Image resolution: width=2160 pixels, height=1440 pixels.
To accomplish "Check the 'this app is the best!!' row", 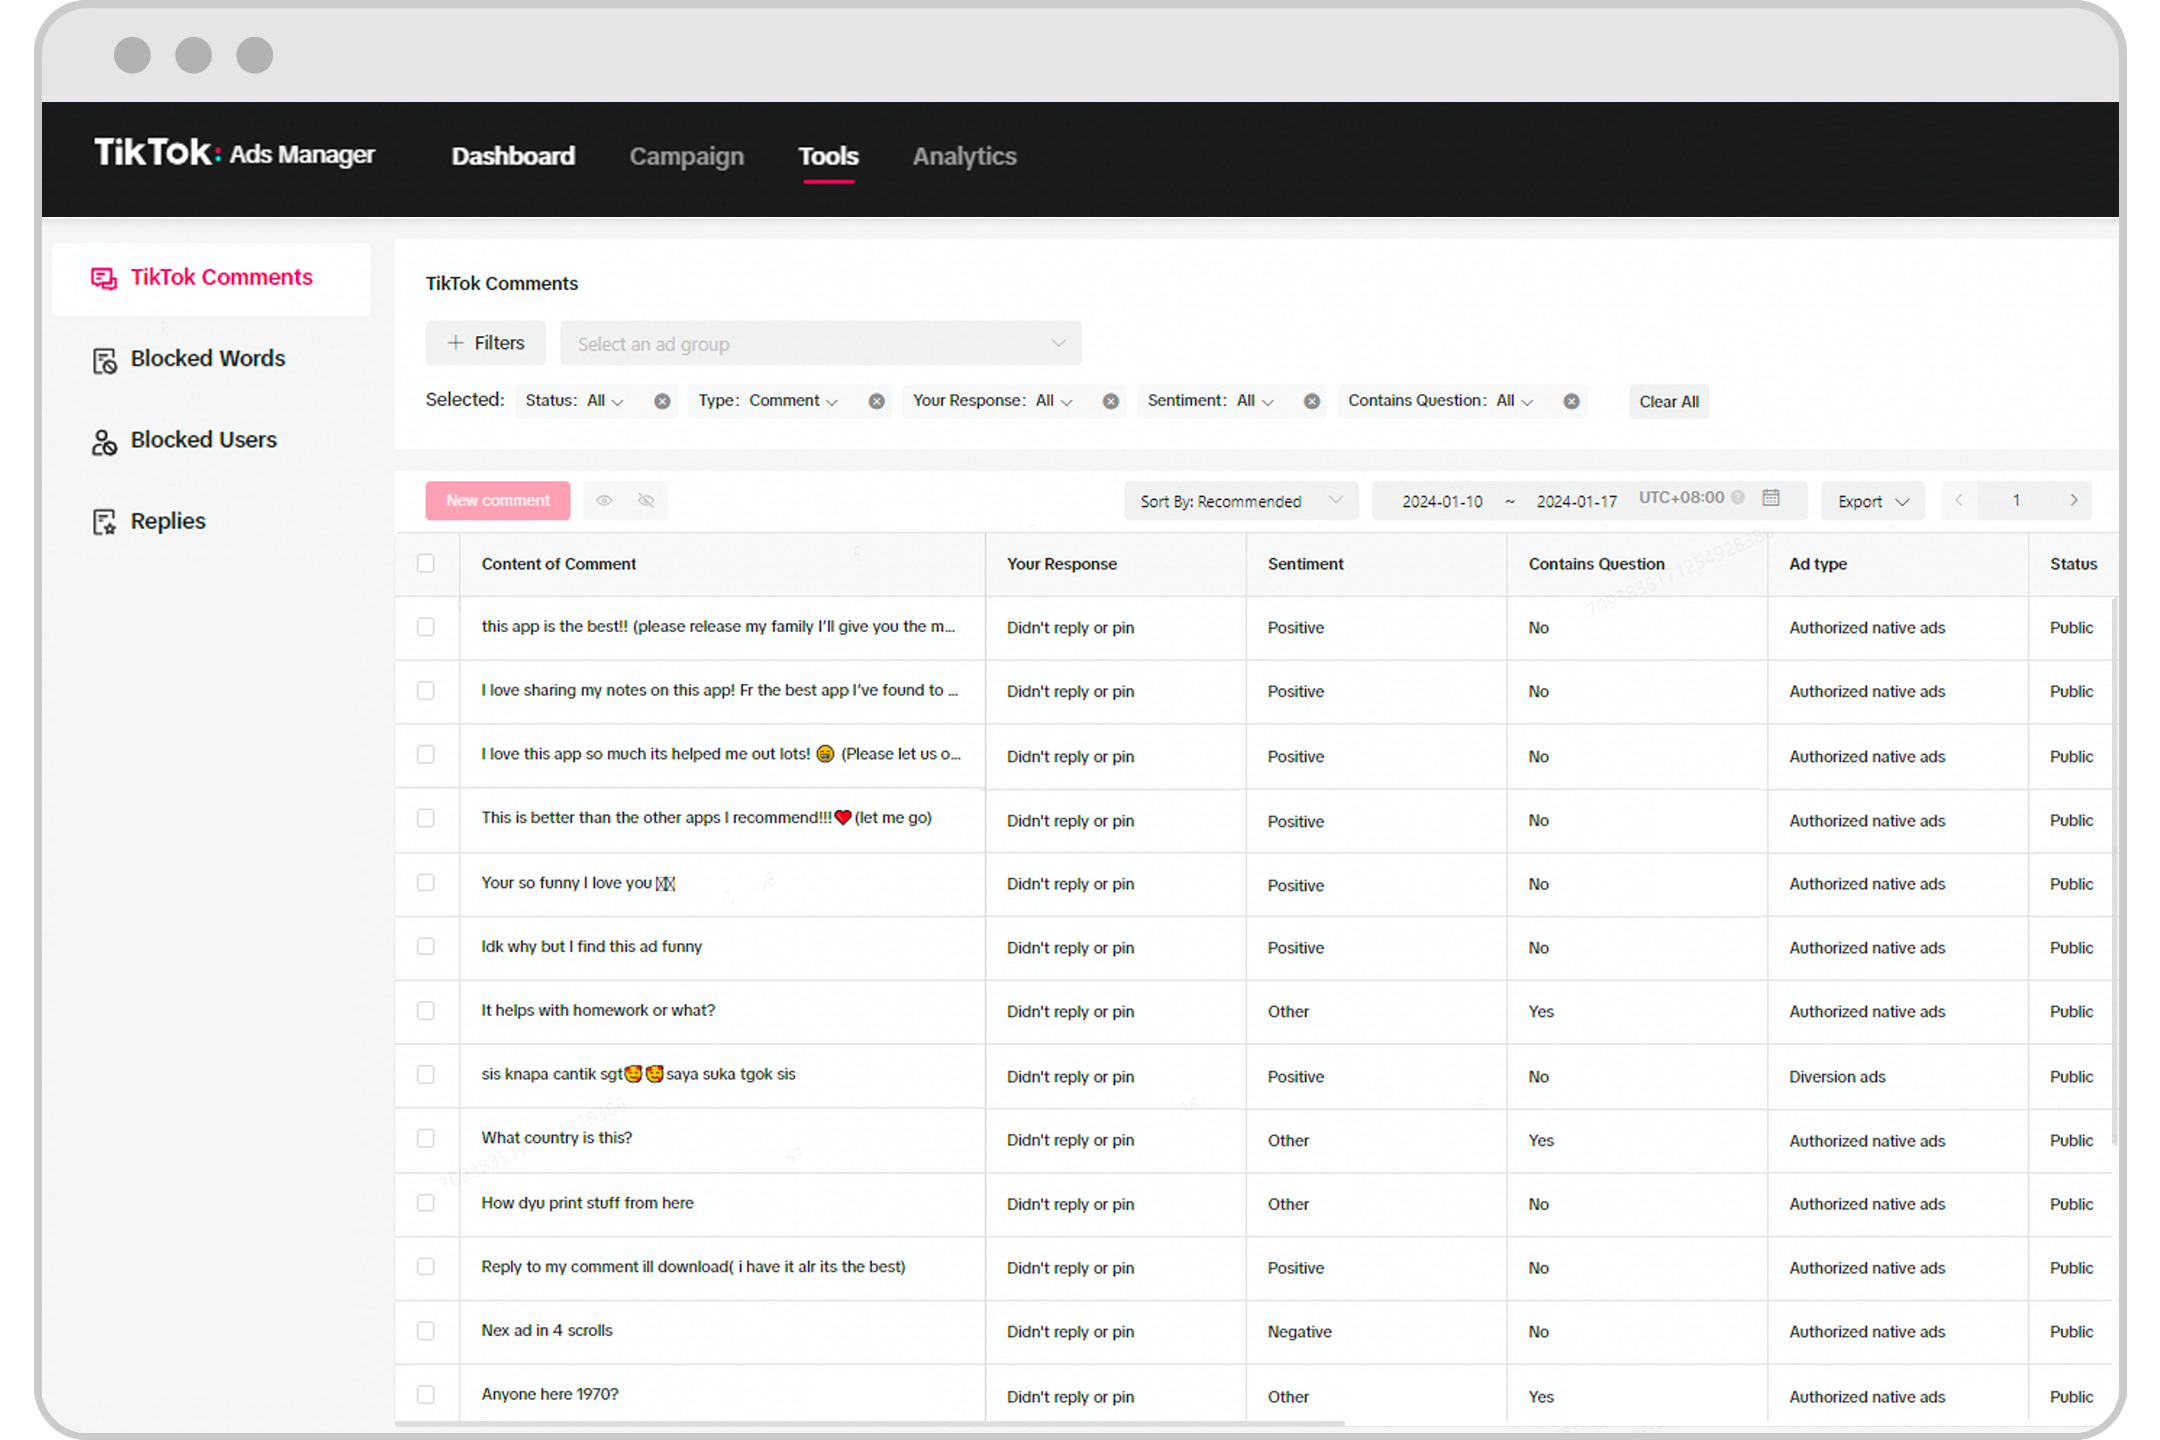I will pyautogui.click(x=426, y=627).
